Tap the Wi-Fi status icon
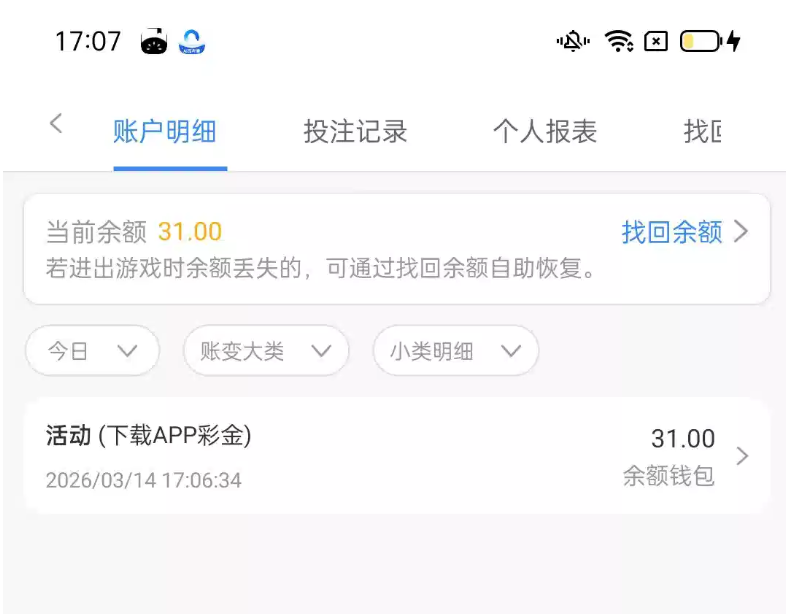This screenshot has width=786, height=614. [x=619, y=41]
